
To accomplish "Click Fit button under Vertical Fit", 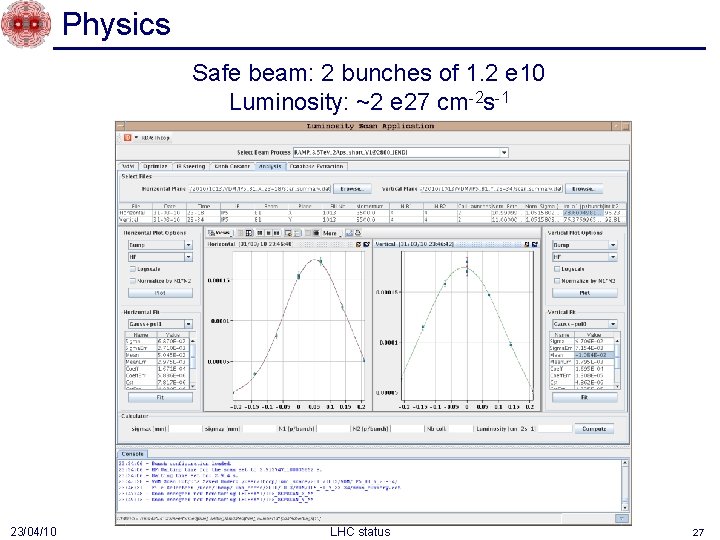I will coord(585,398).
